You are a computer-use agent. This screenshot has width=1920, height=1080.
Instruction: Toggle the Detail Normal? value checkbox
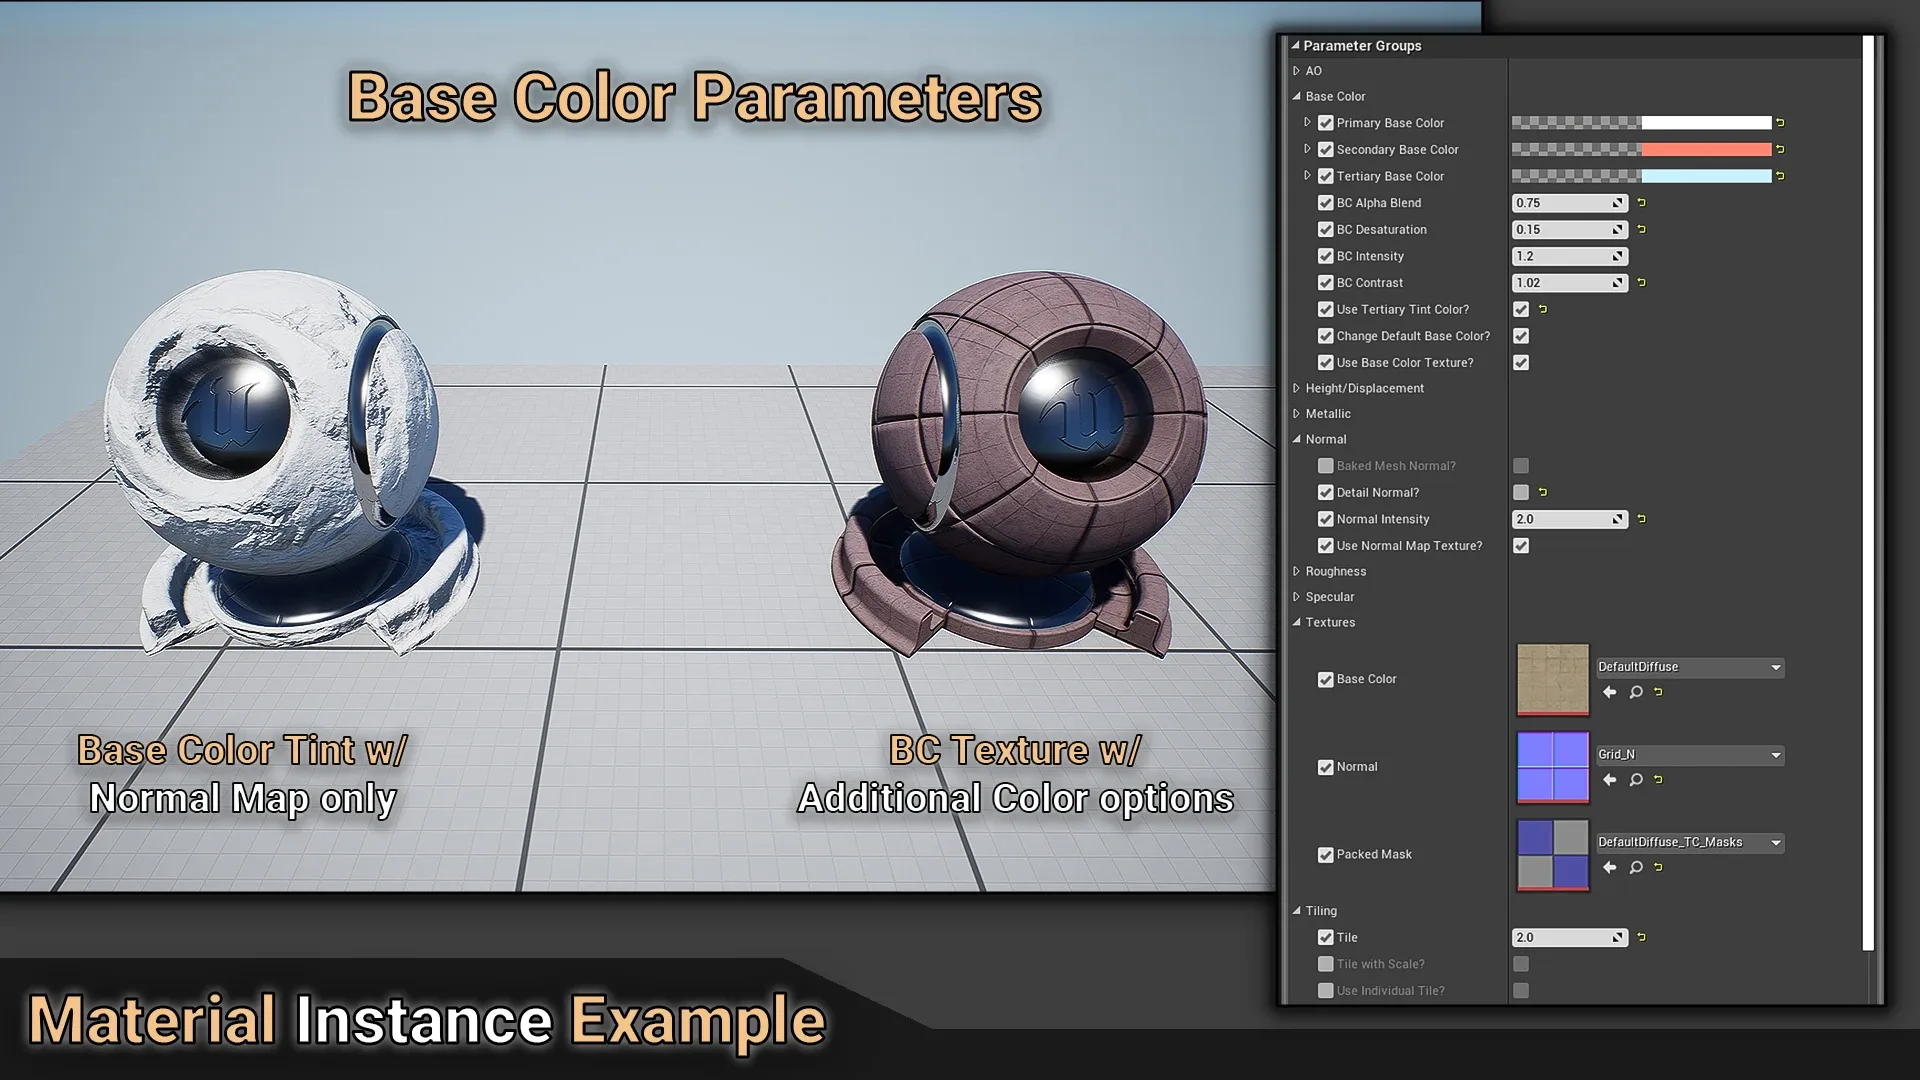(1521, 492)
